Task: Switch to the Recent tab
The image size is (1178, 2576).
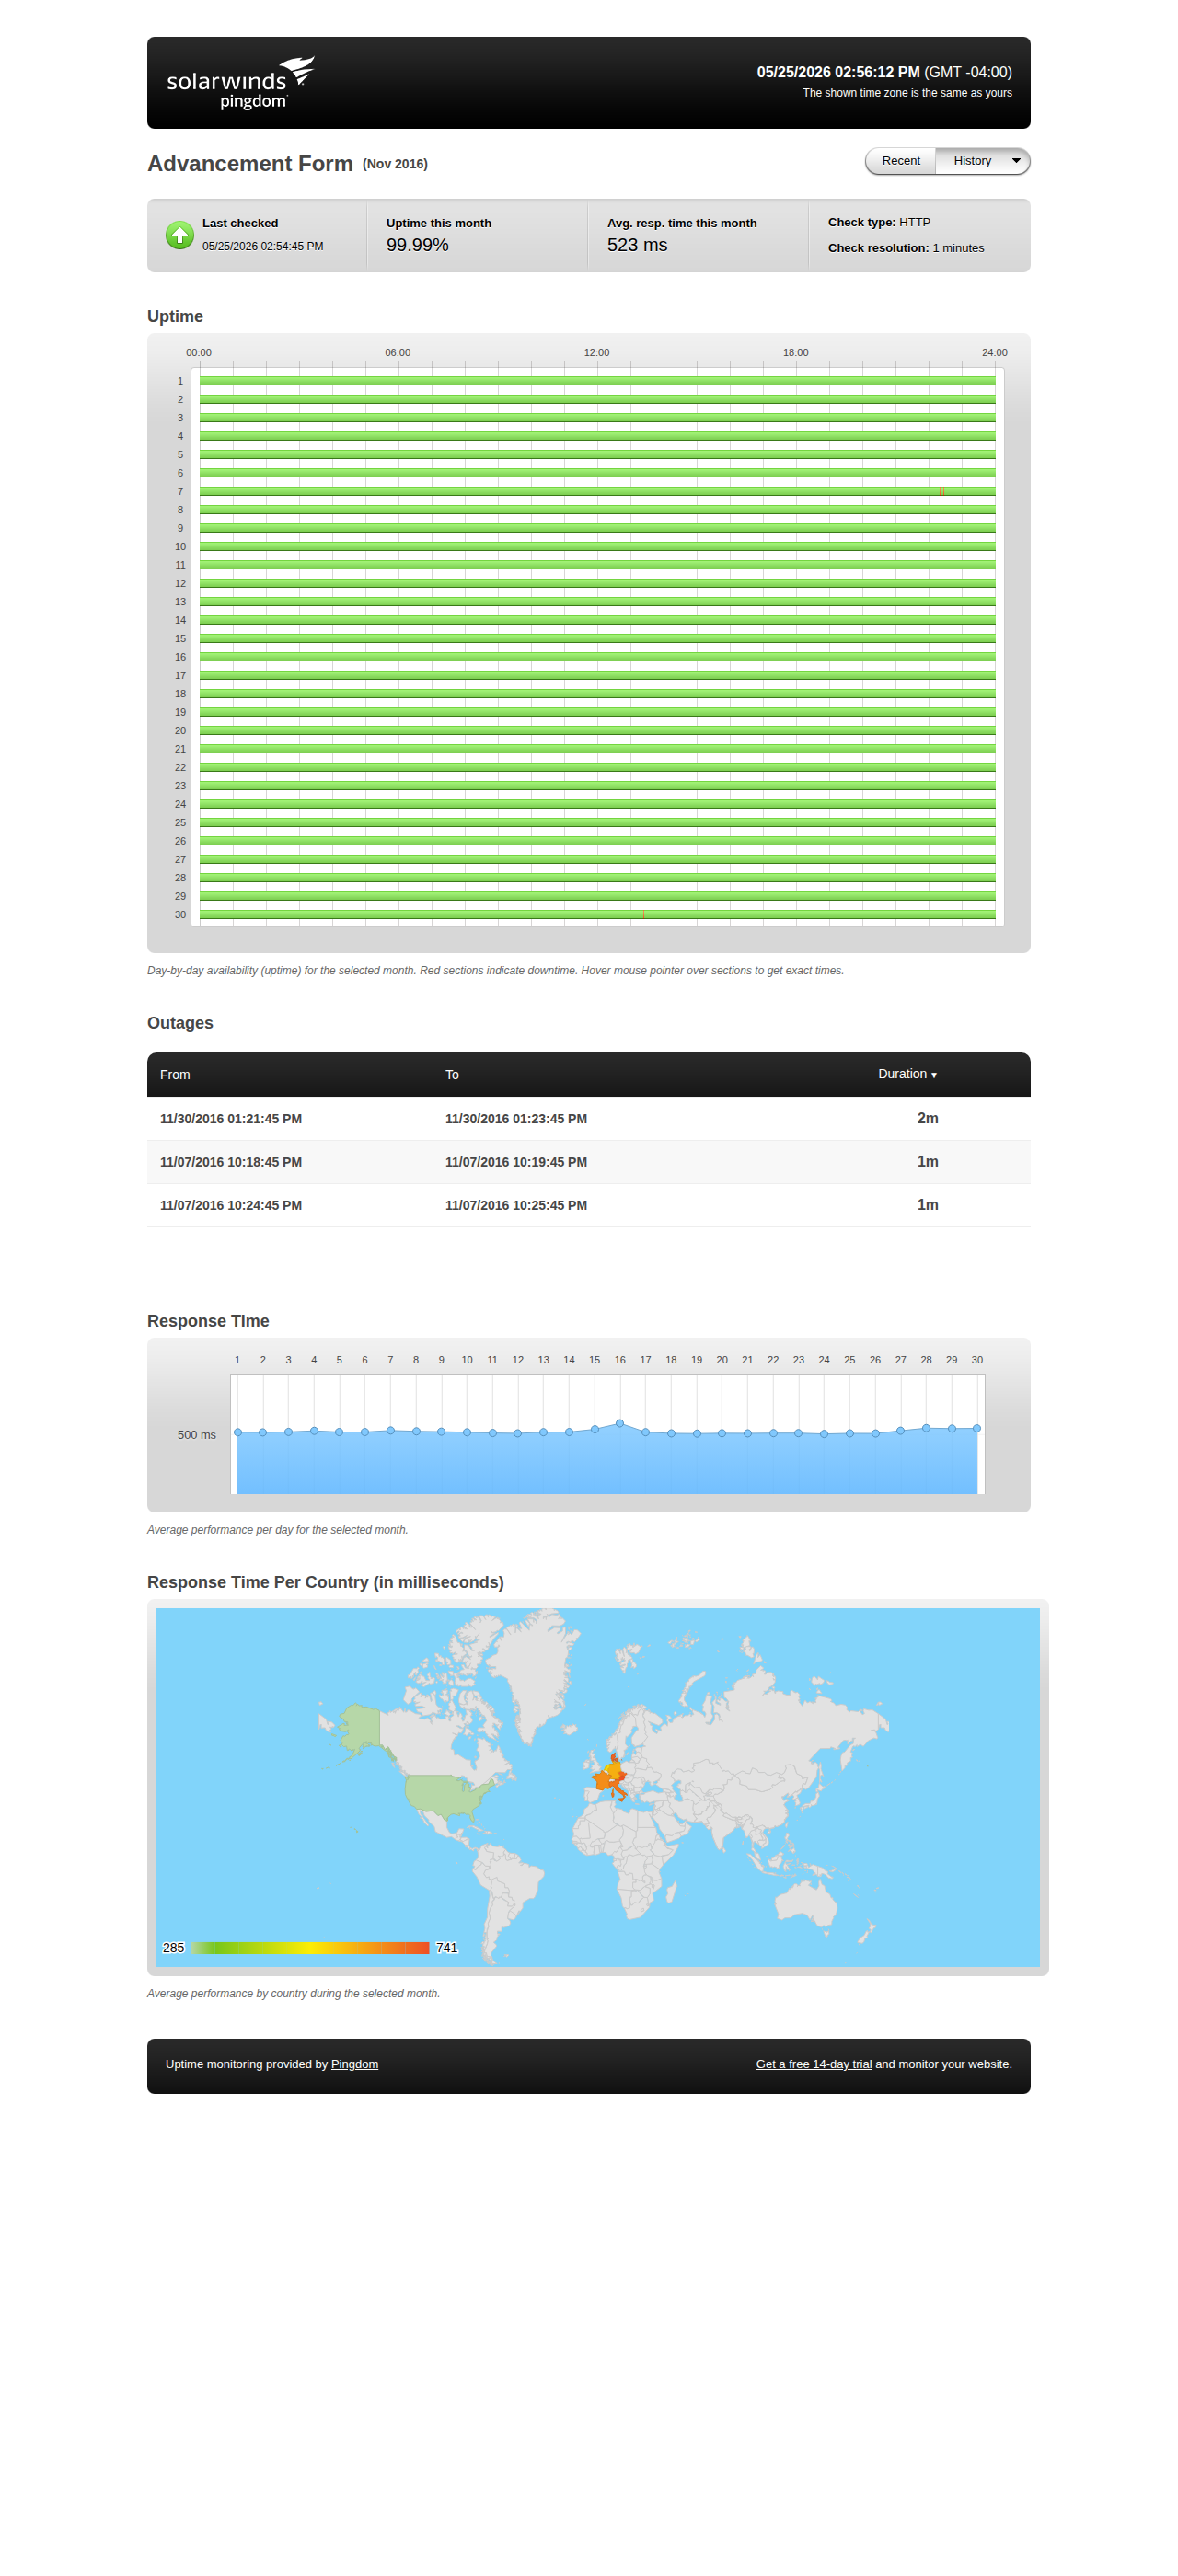Action: [x=900, y=161]
